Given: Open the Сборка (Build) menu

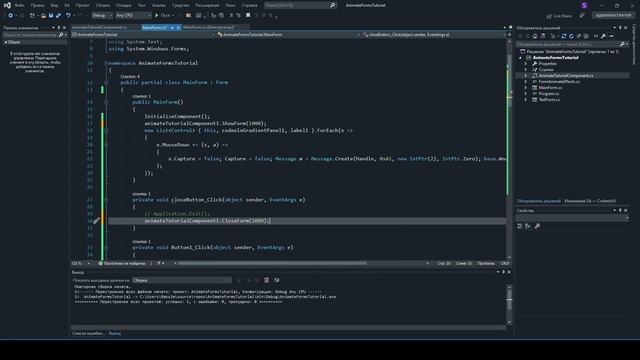Looking at the screenshot, I should coord(102,5).
